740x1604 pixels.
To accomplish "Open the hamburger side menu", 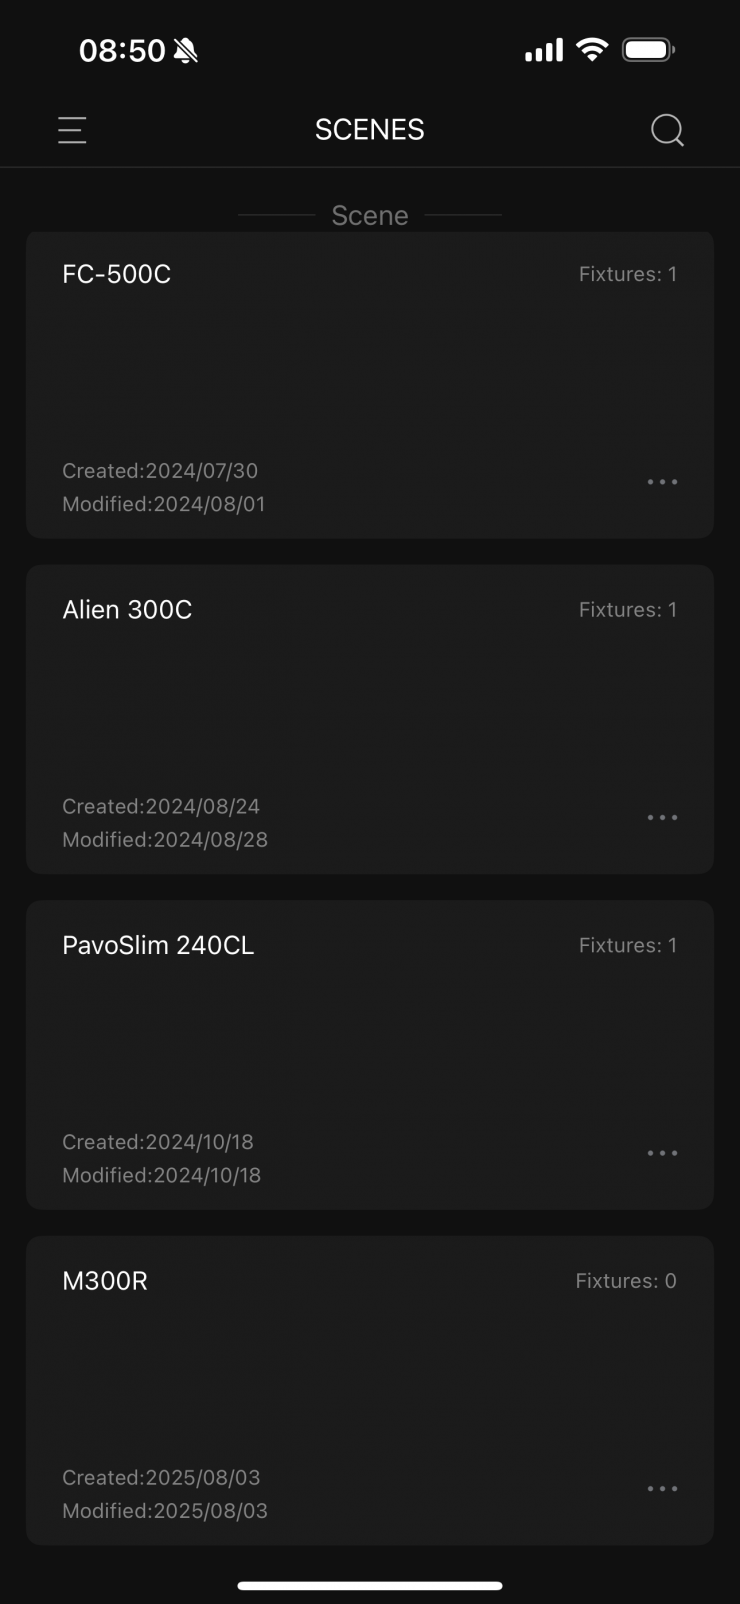I will coord(72,130).
